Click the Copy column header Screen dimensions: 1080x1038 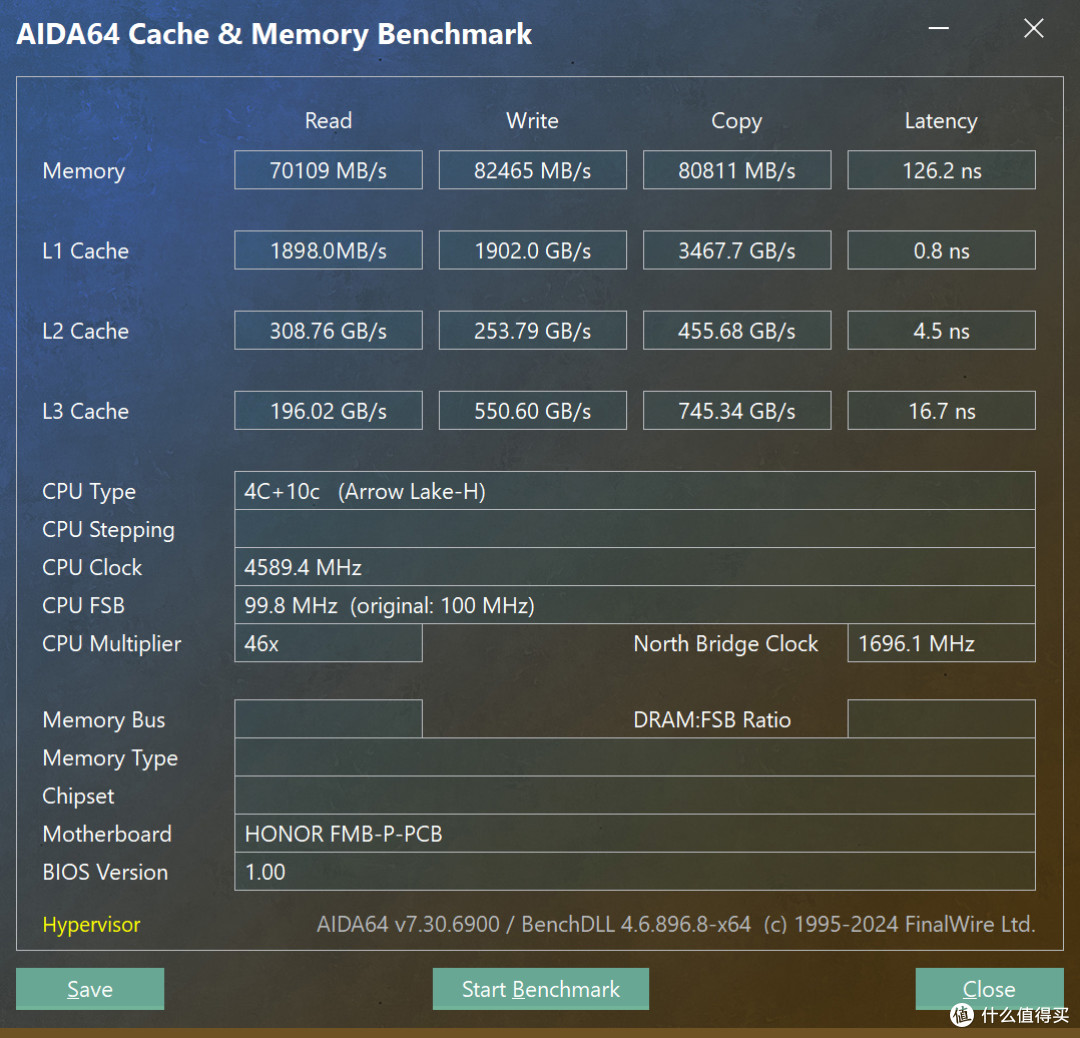click(x=736, y=121)
